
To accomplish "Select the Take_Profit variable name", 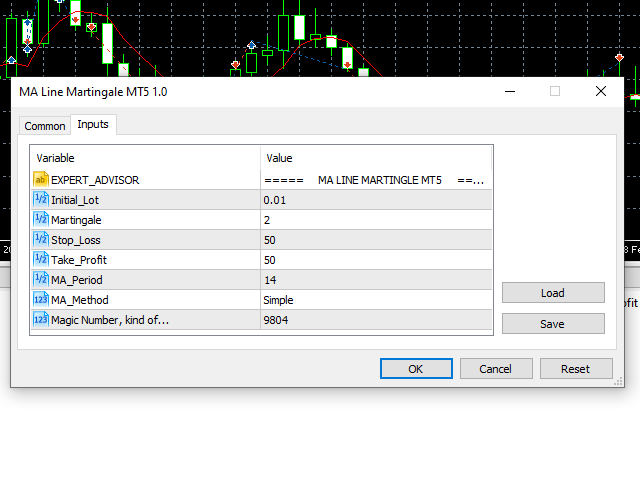I will coord(79,260).
